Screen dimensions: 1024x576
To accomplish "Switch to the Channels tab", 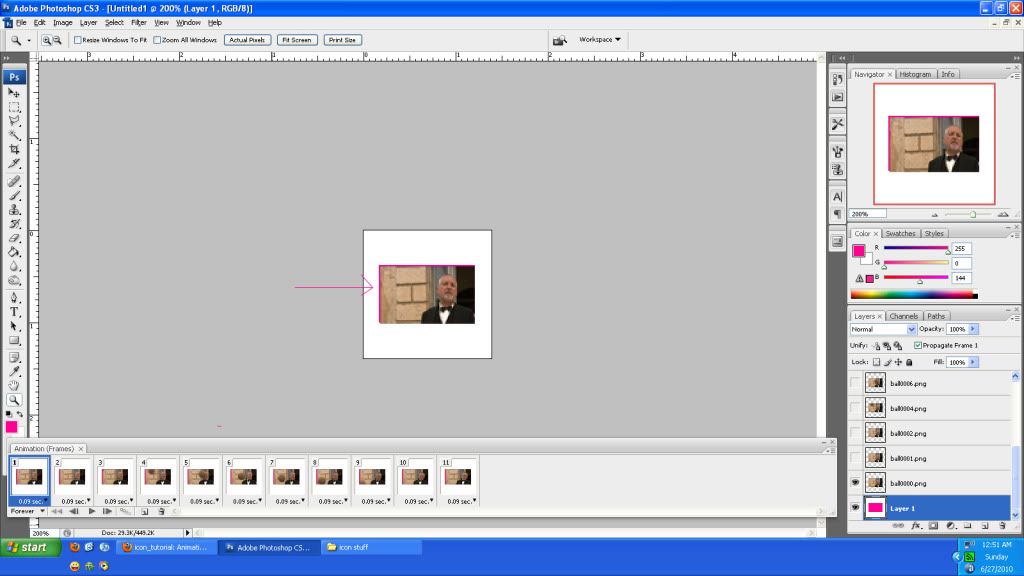I will 903,316.
